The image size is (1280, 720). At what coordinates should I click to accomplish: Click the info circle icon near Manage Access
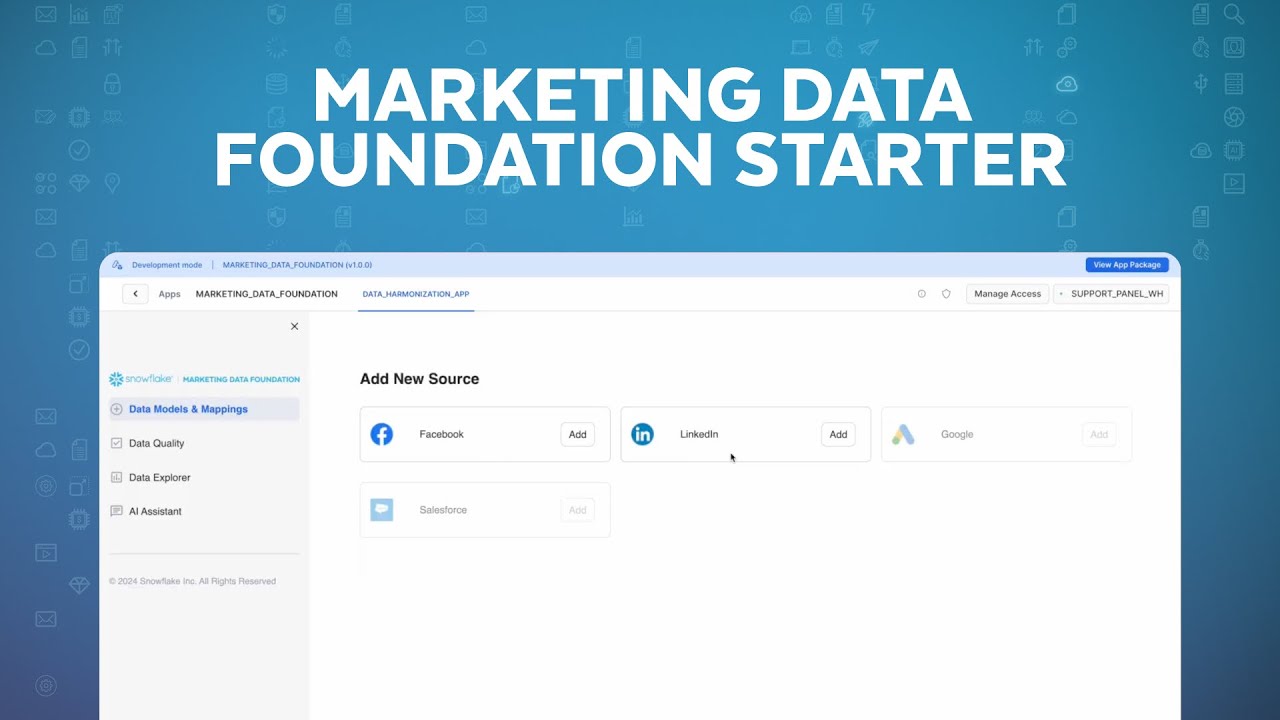[922, 294]
